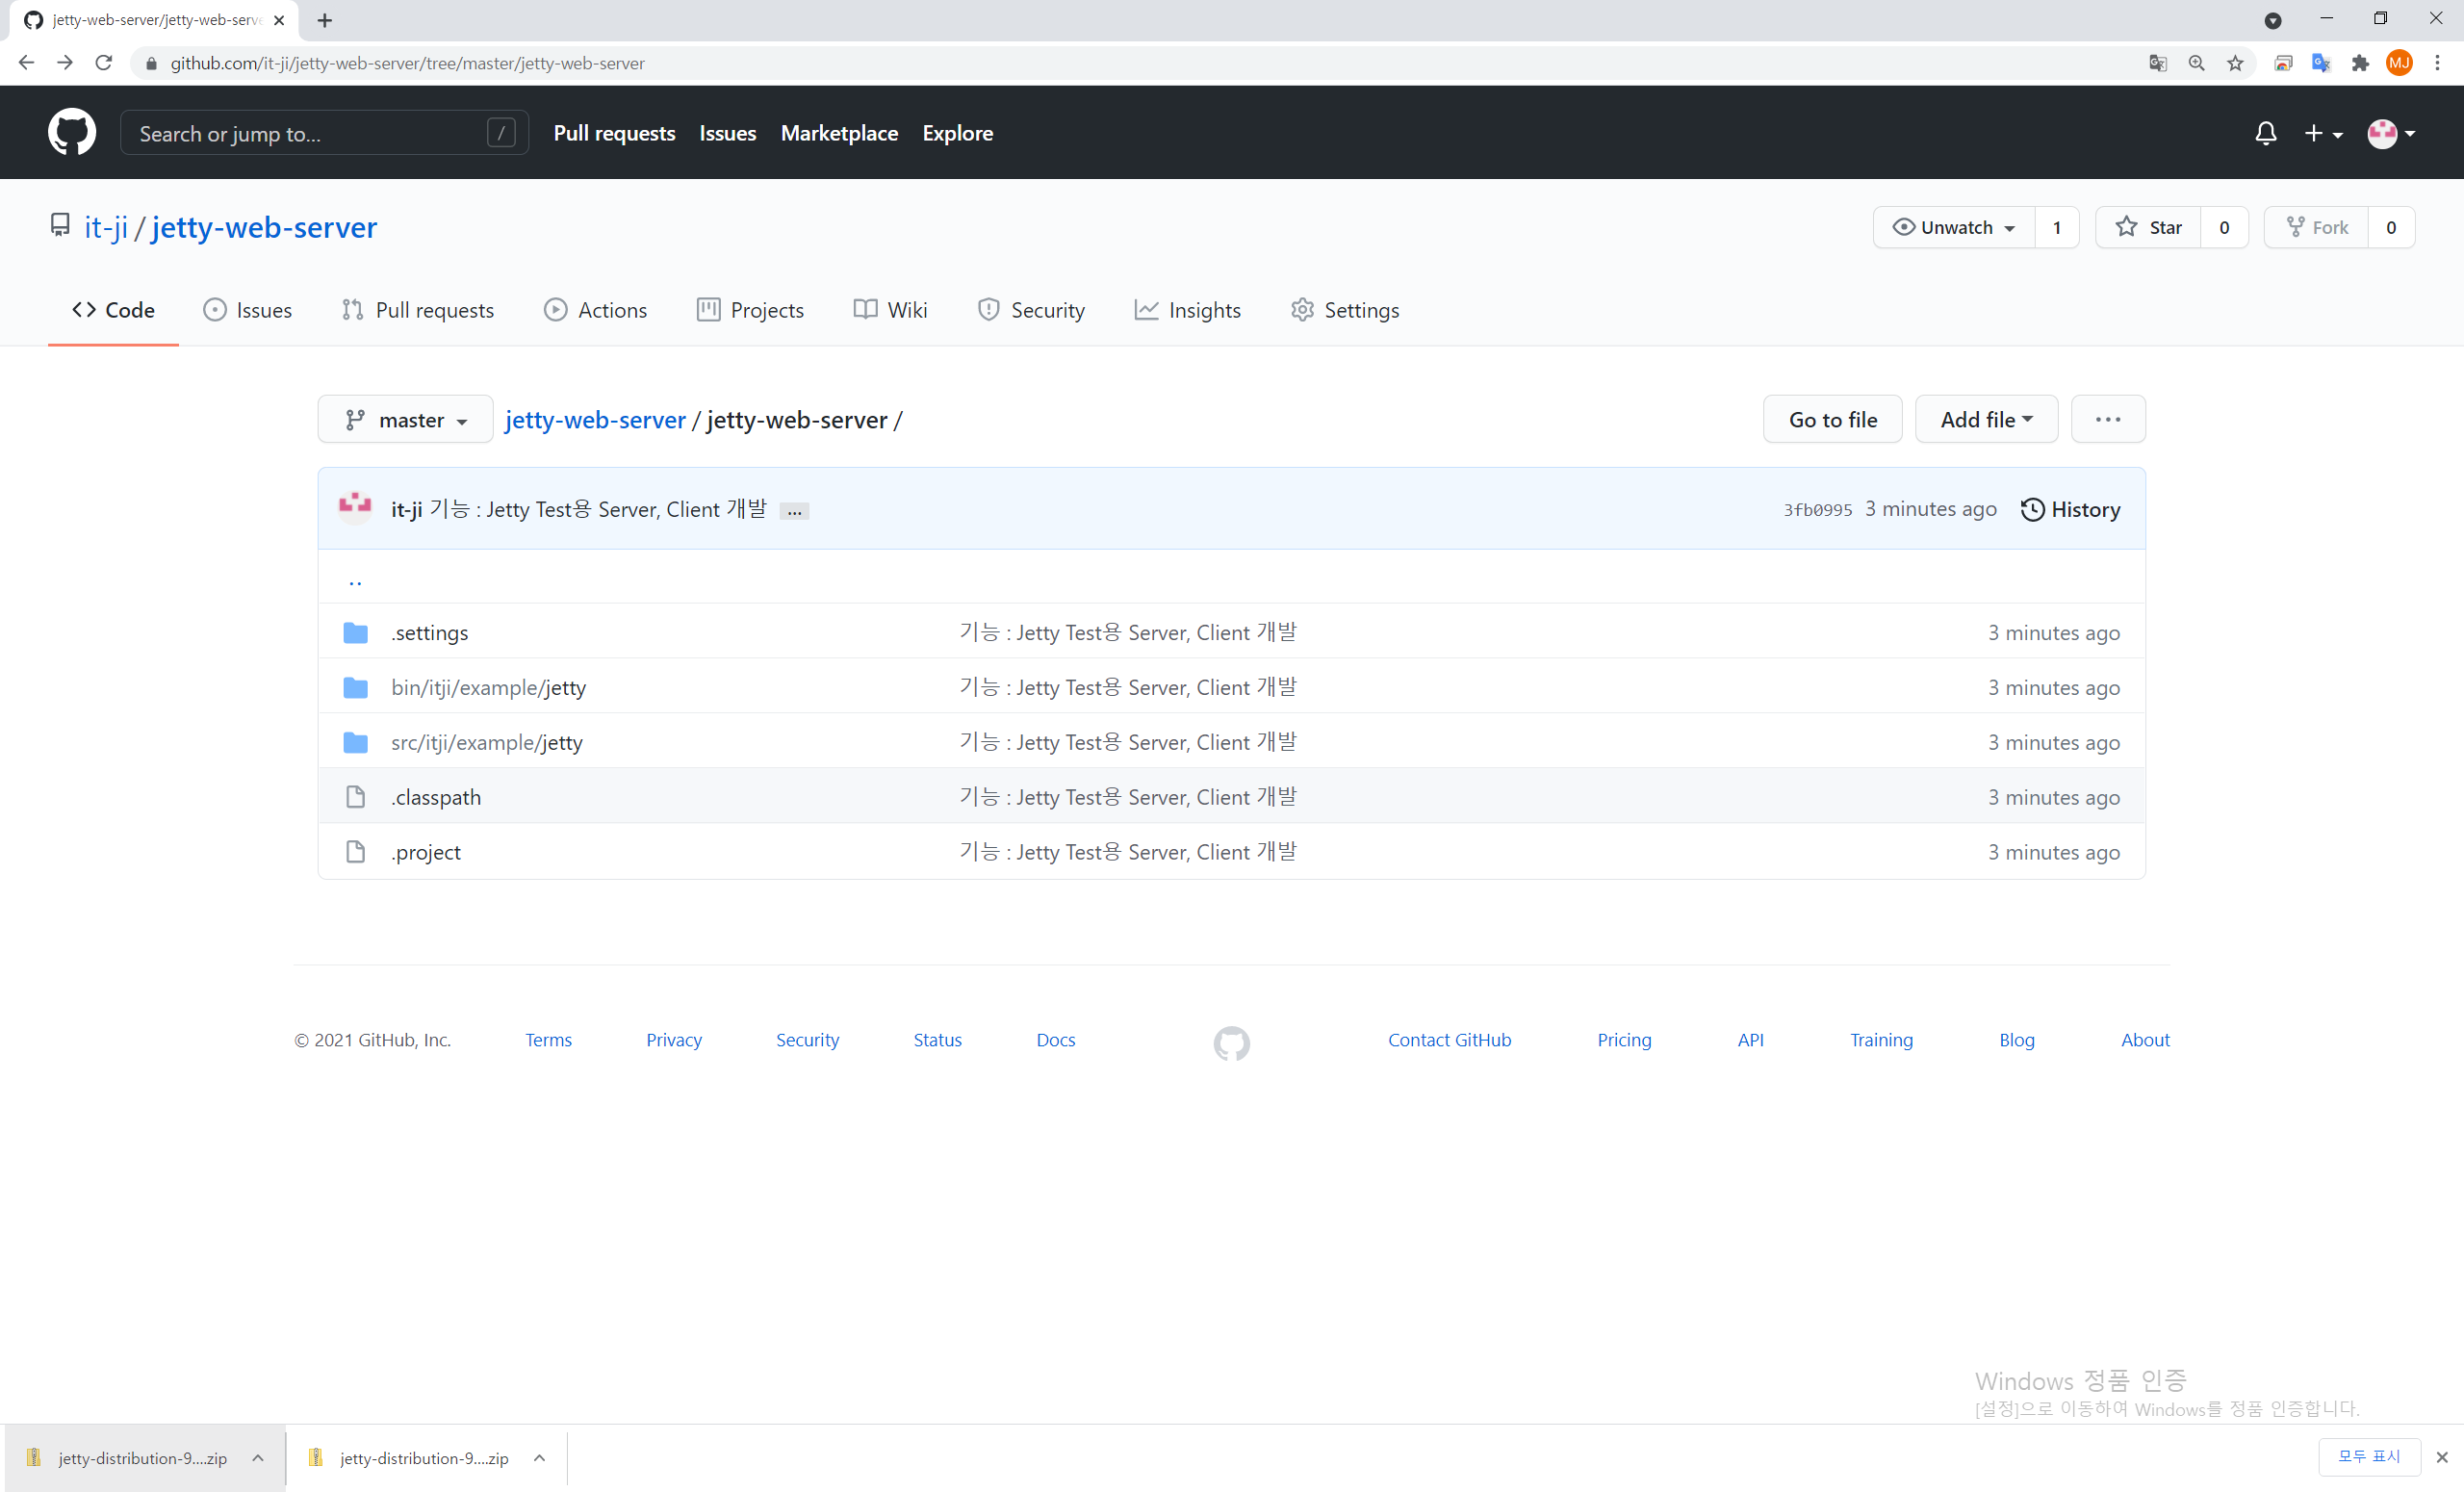Click the .settings folder icon

355,633
